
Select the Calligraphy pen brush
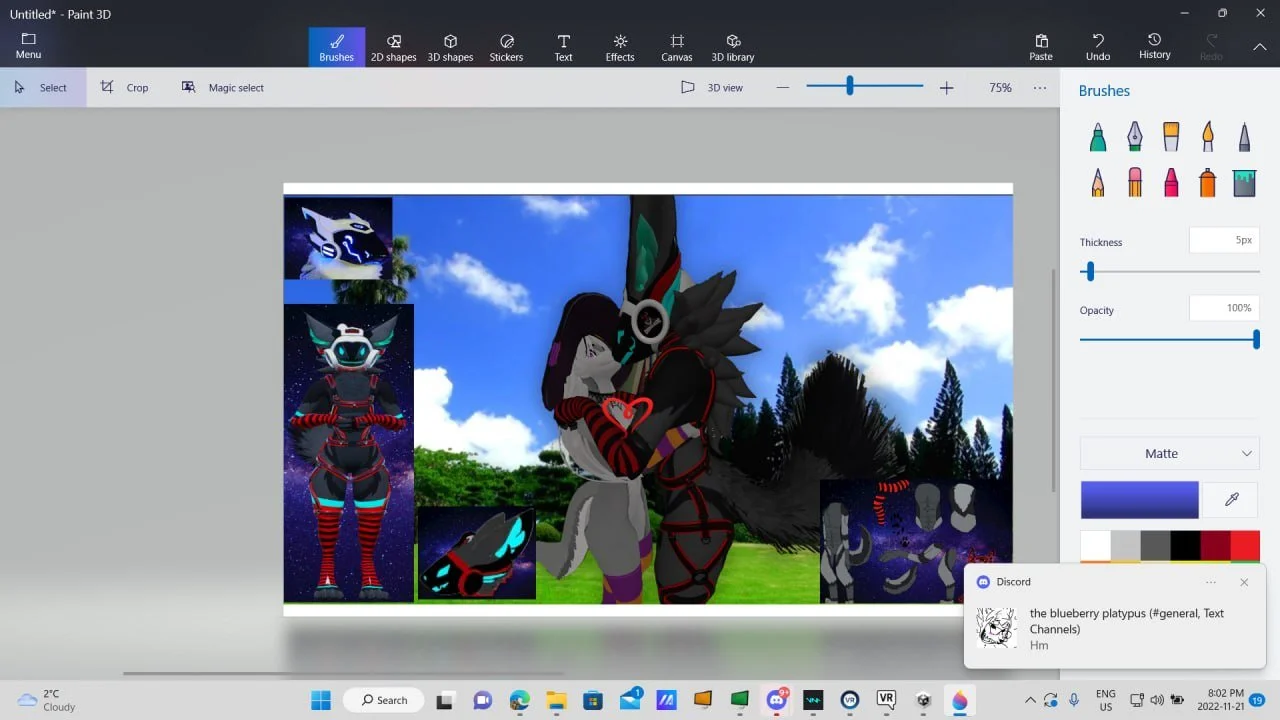point(1135,136)
